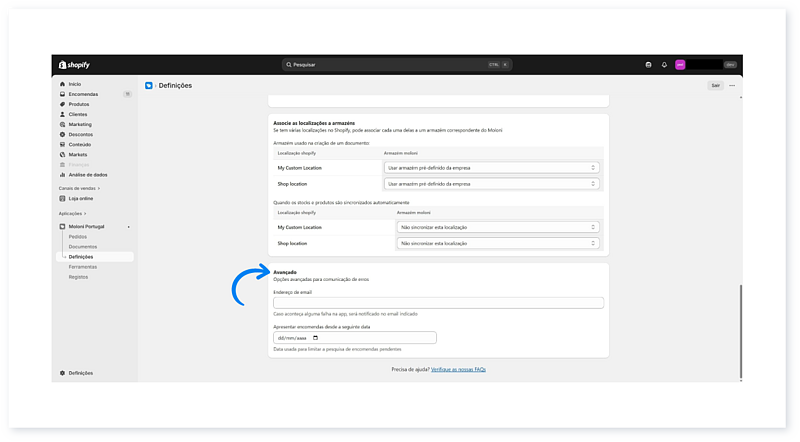This screenshot has height=442, width=800.
Task: Click the Descontos icon in sidebar
Action: point(62,134)
